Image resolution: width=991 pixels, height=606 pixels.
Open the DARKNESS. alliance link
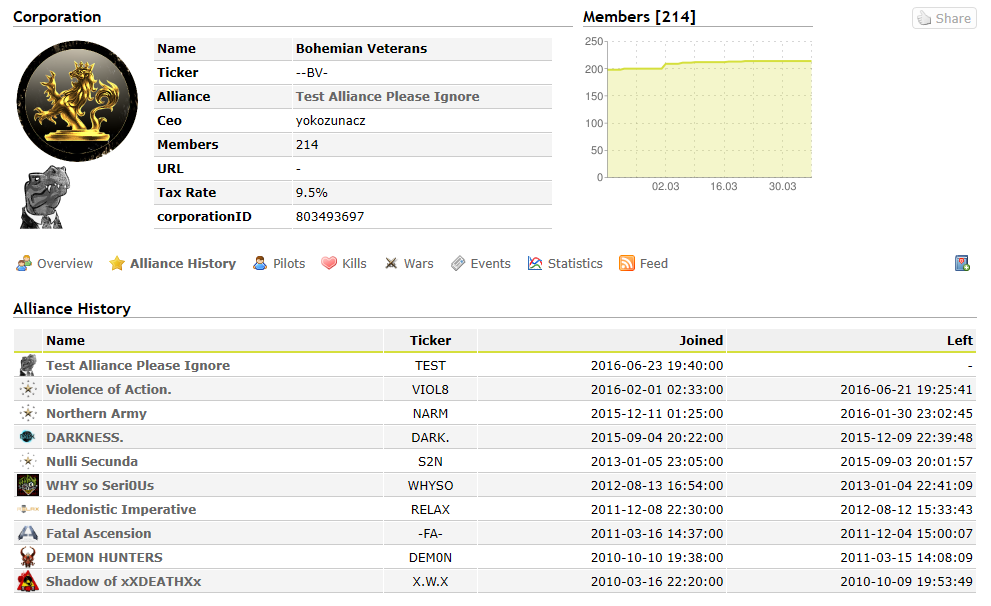pyautogui.click(x=85, y=438)
